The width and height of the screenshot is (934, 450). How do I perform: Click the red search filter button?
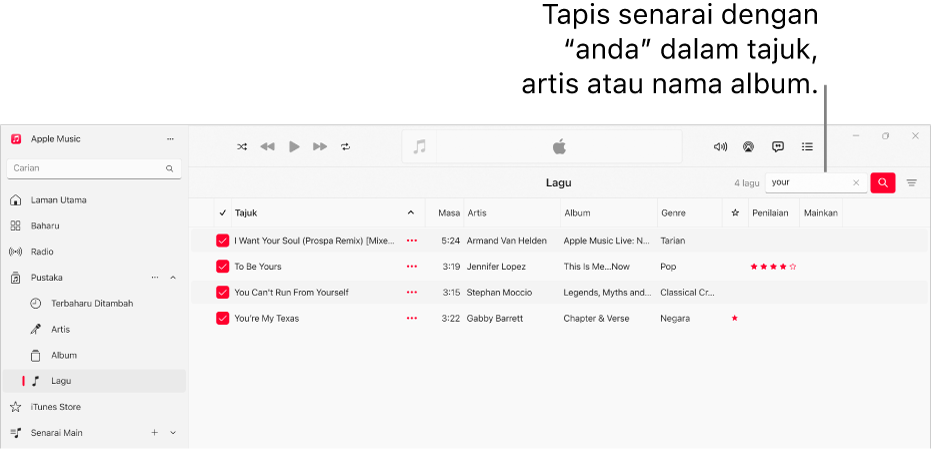click(883, 183)
